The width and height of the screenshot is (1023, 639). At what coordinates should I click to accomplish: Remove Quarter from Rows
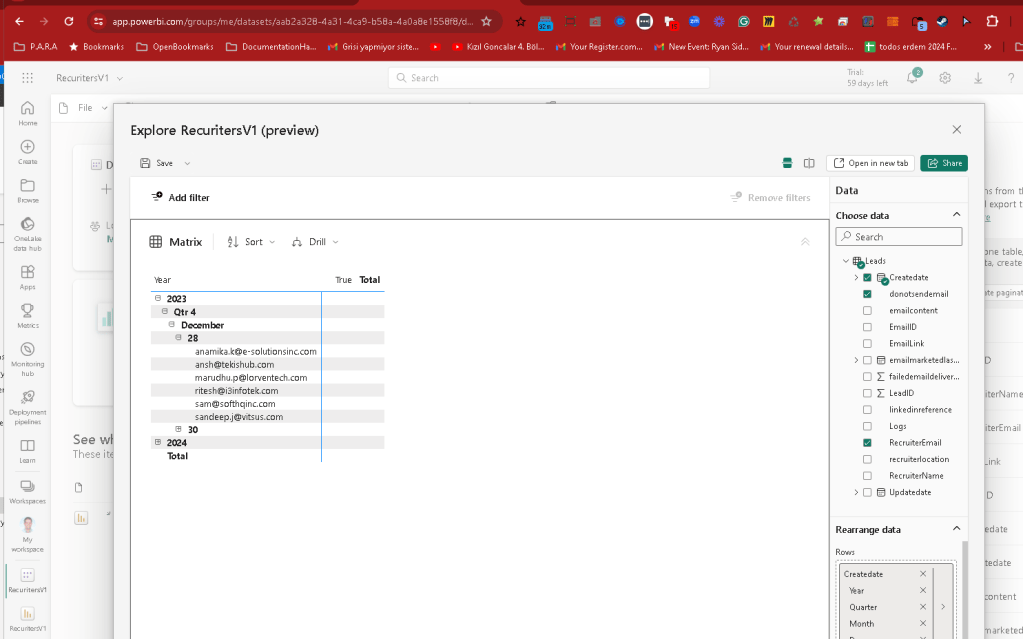923,607
